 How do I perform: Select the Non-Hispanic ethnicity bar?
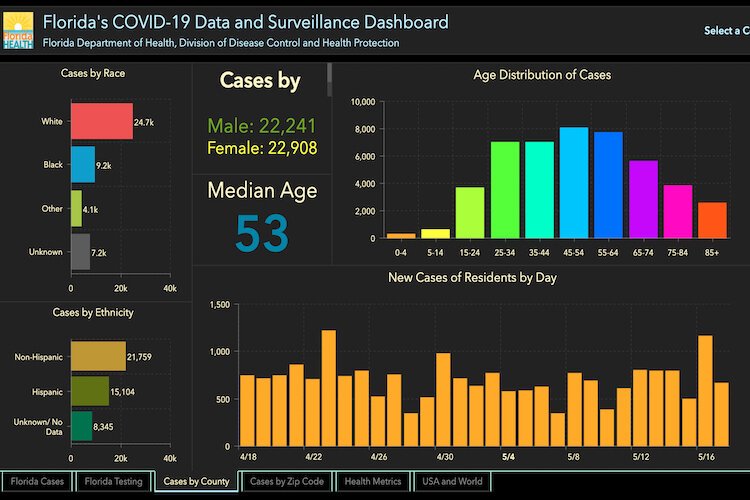point(97,355)
